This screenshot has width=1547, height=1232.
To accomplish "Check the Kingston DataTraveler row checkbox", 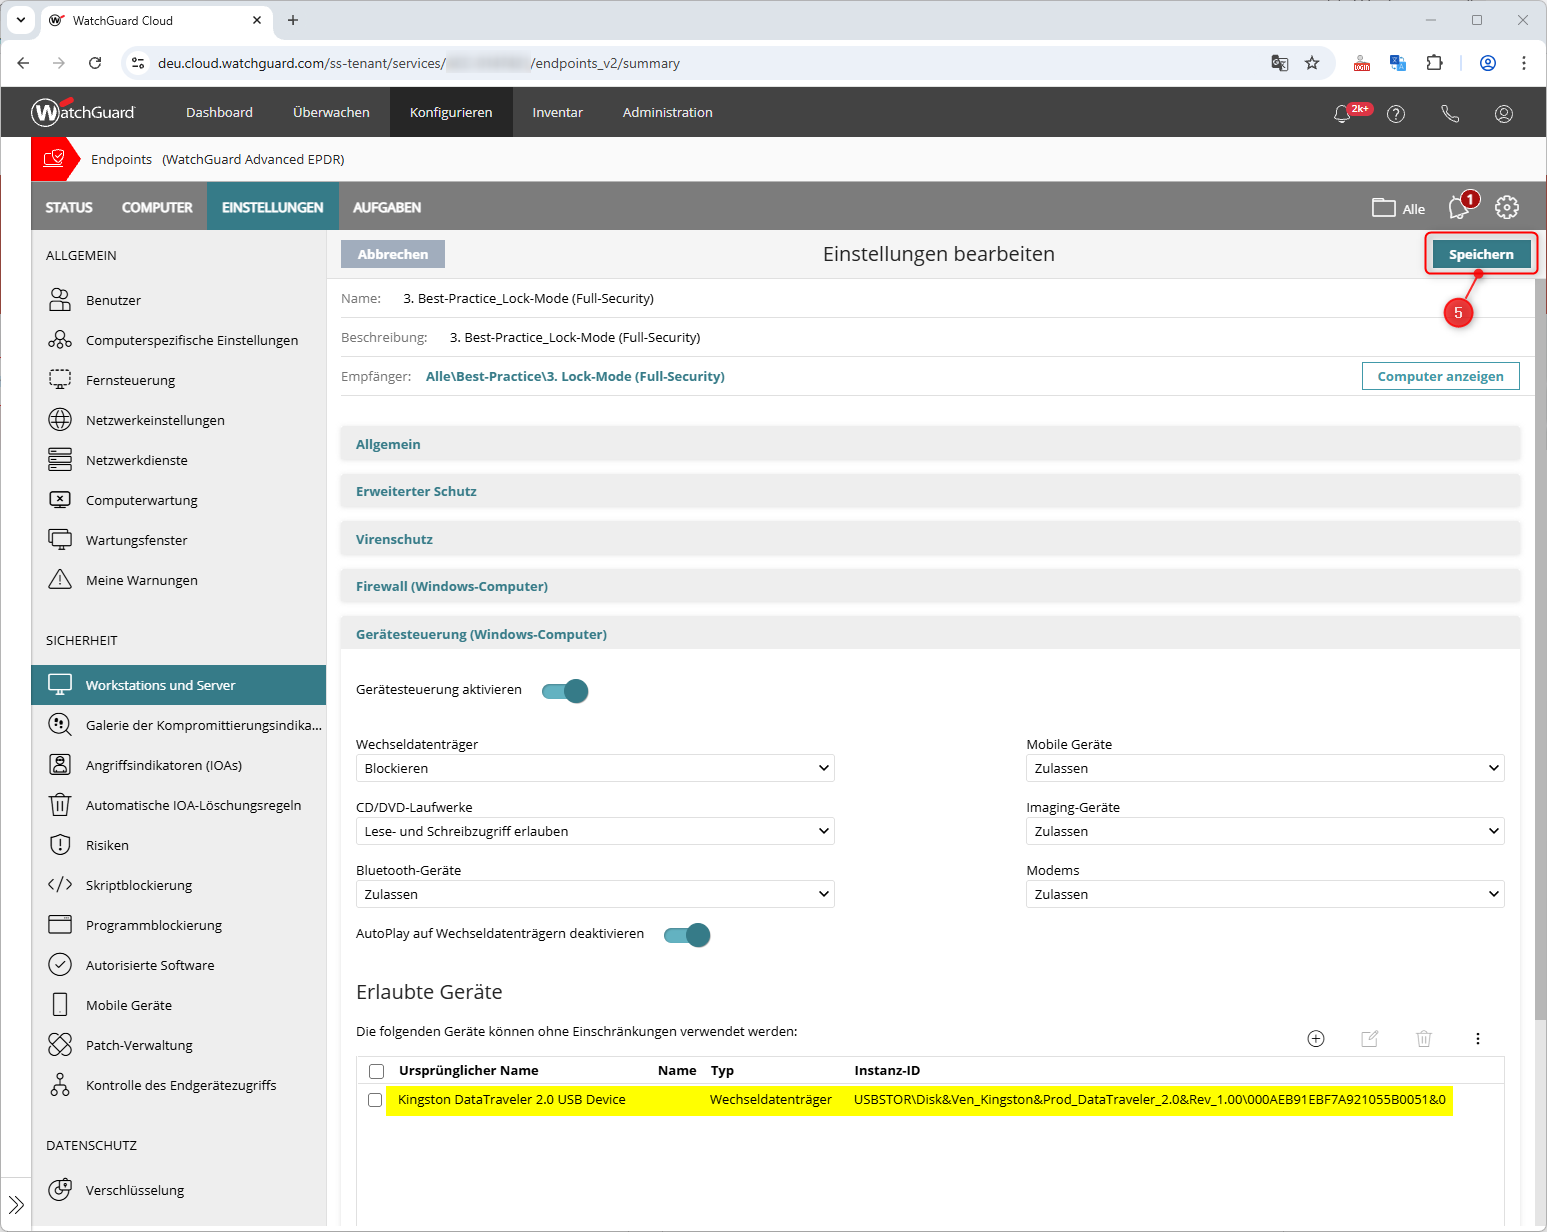I will pos(375,1100).
